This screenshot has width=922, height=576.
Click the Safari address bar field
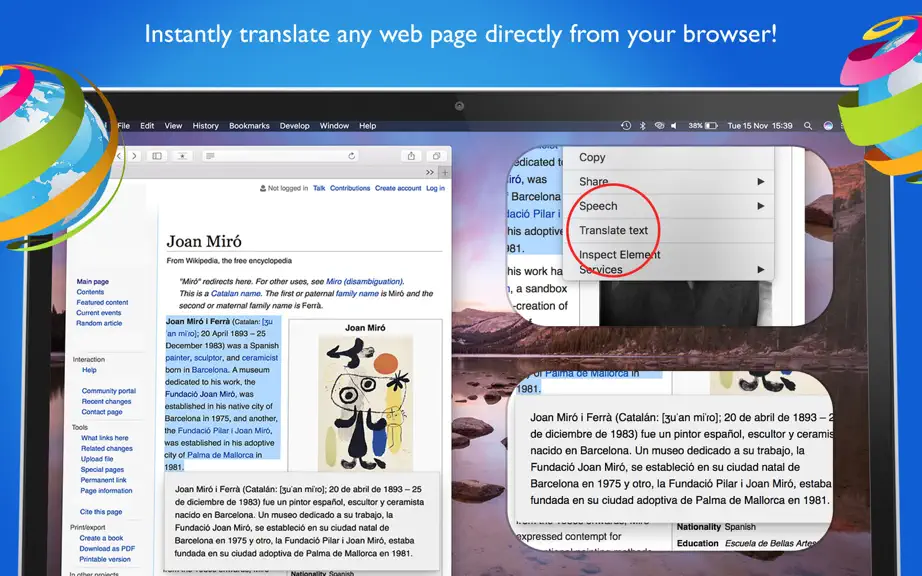[281, 156]
